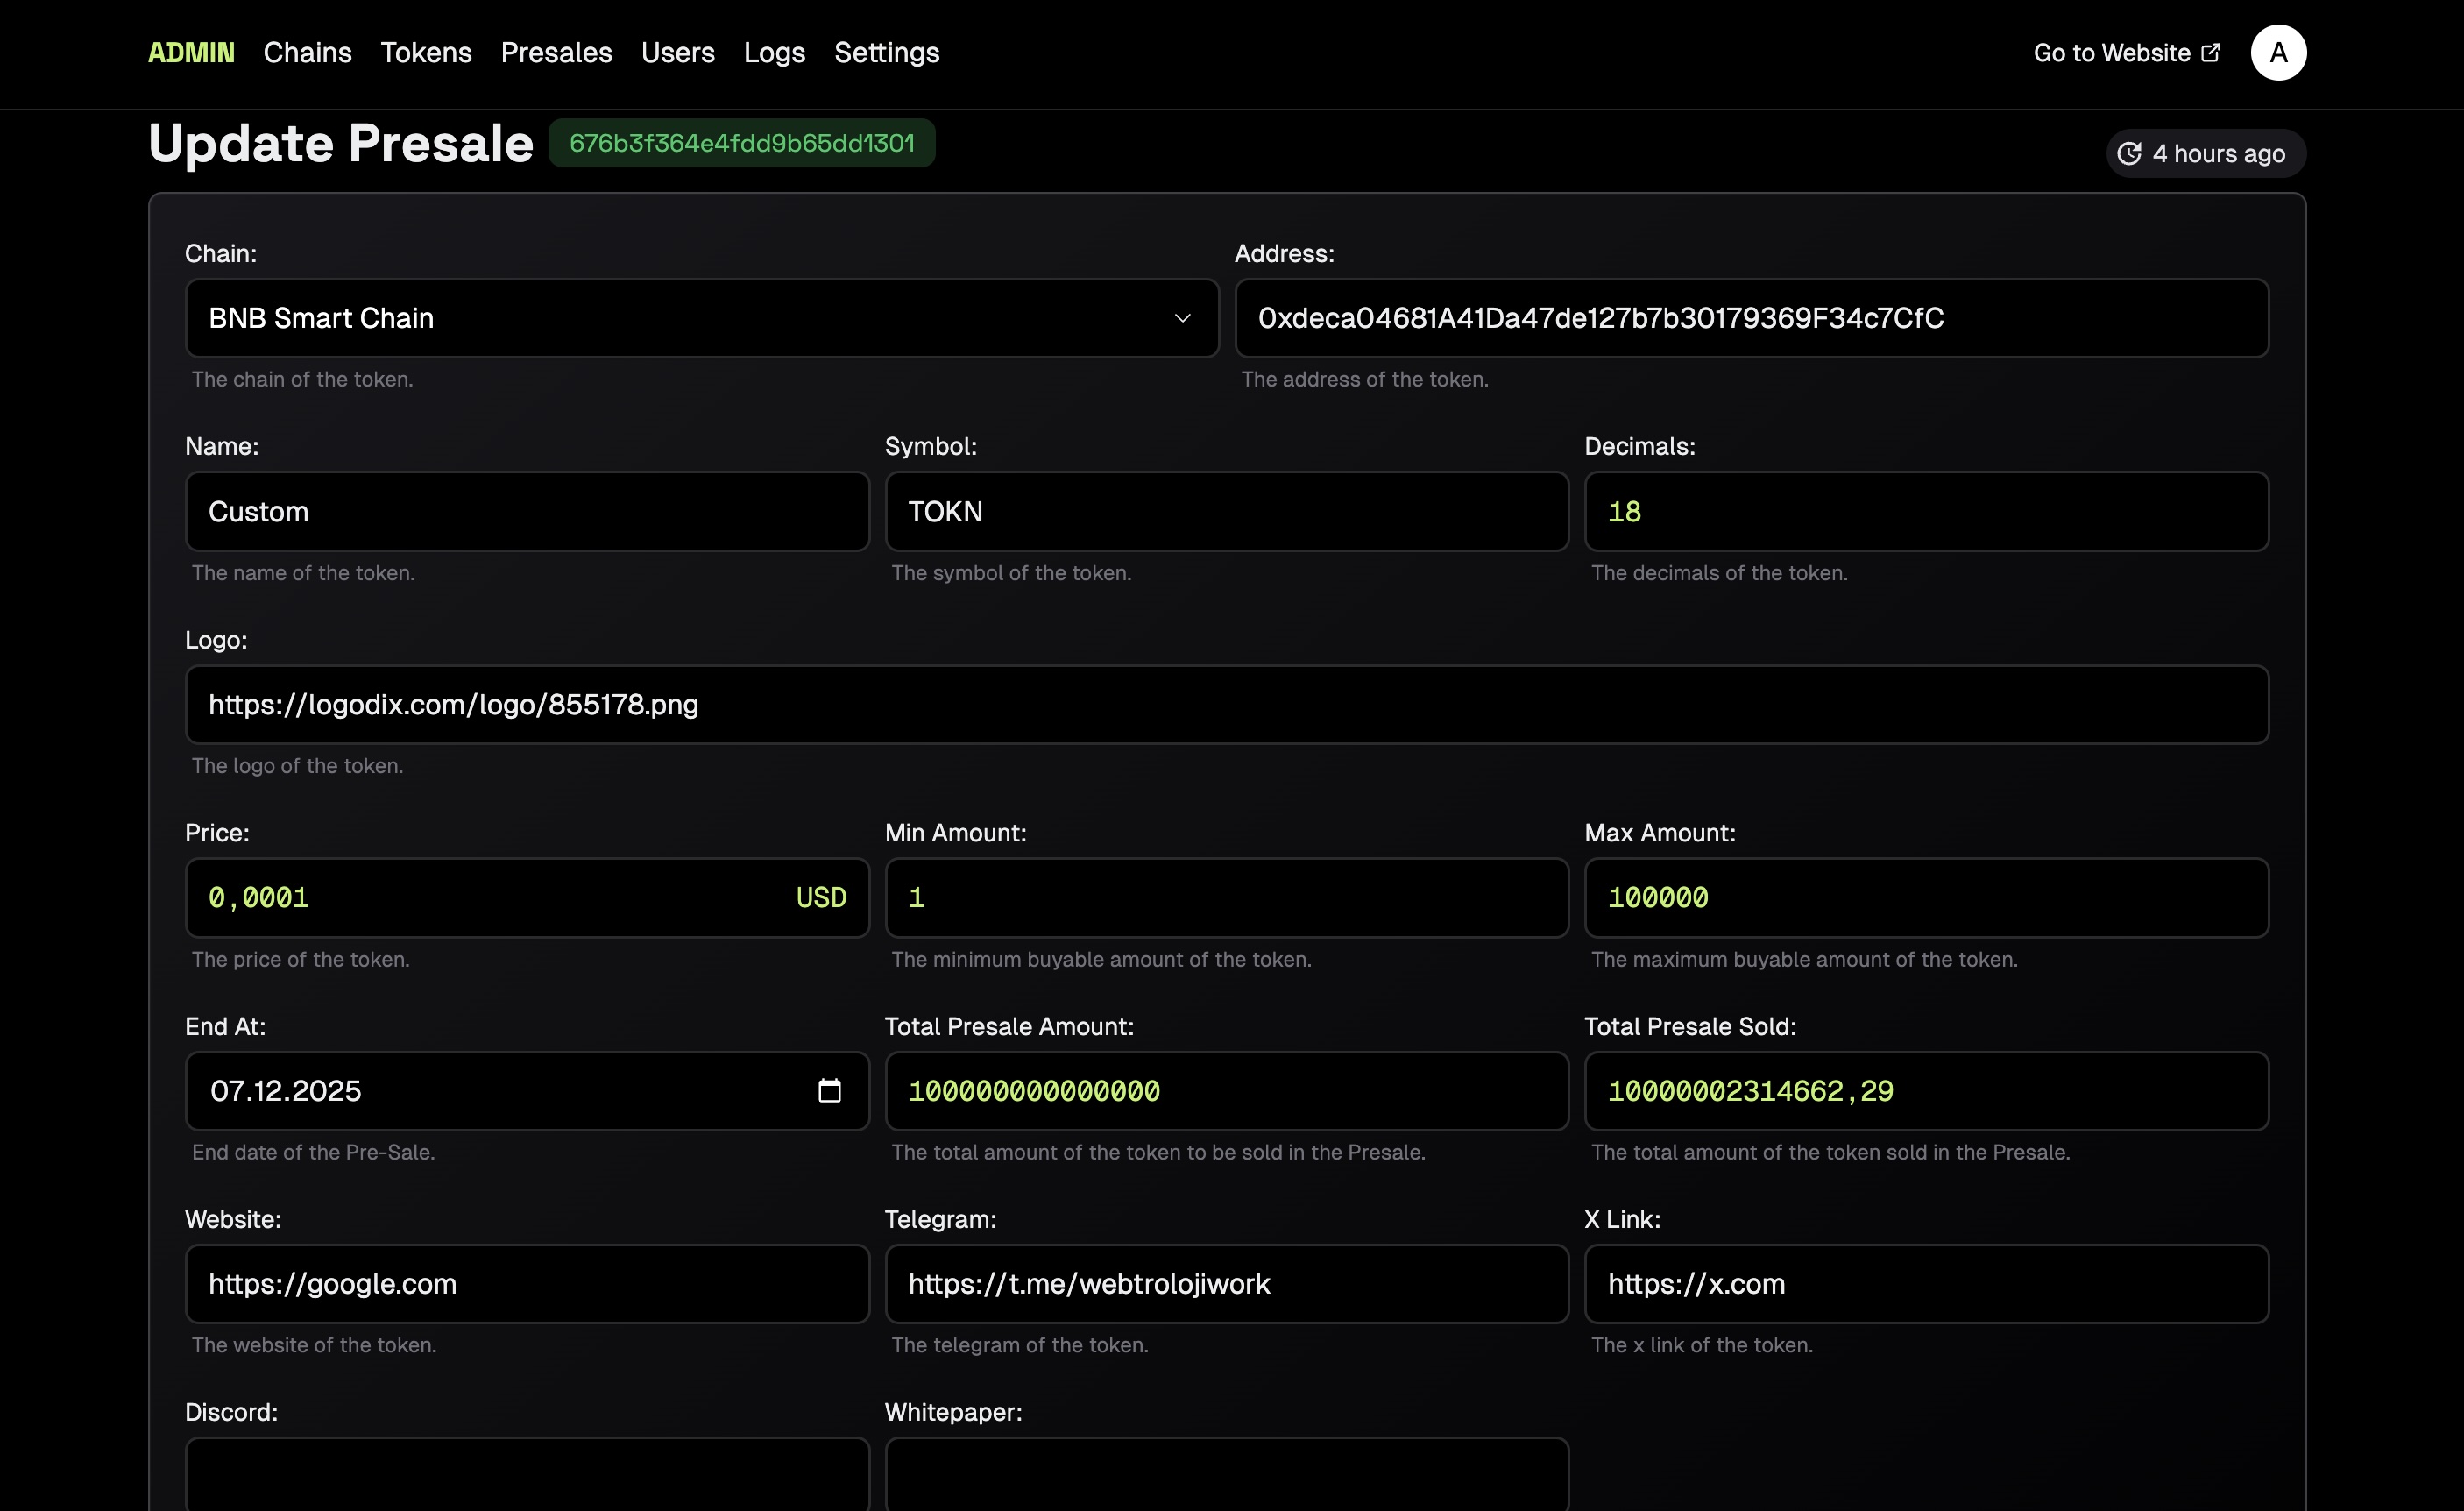This screenshot has width=2464, height=1511.
Task: Click the Telegram link input field
Action: [1226, 1283]
